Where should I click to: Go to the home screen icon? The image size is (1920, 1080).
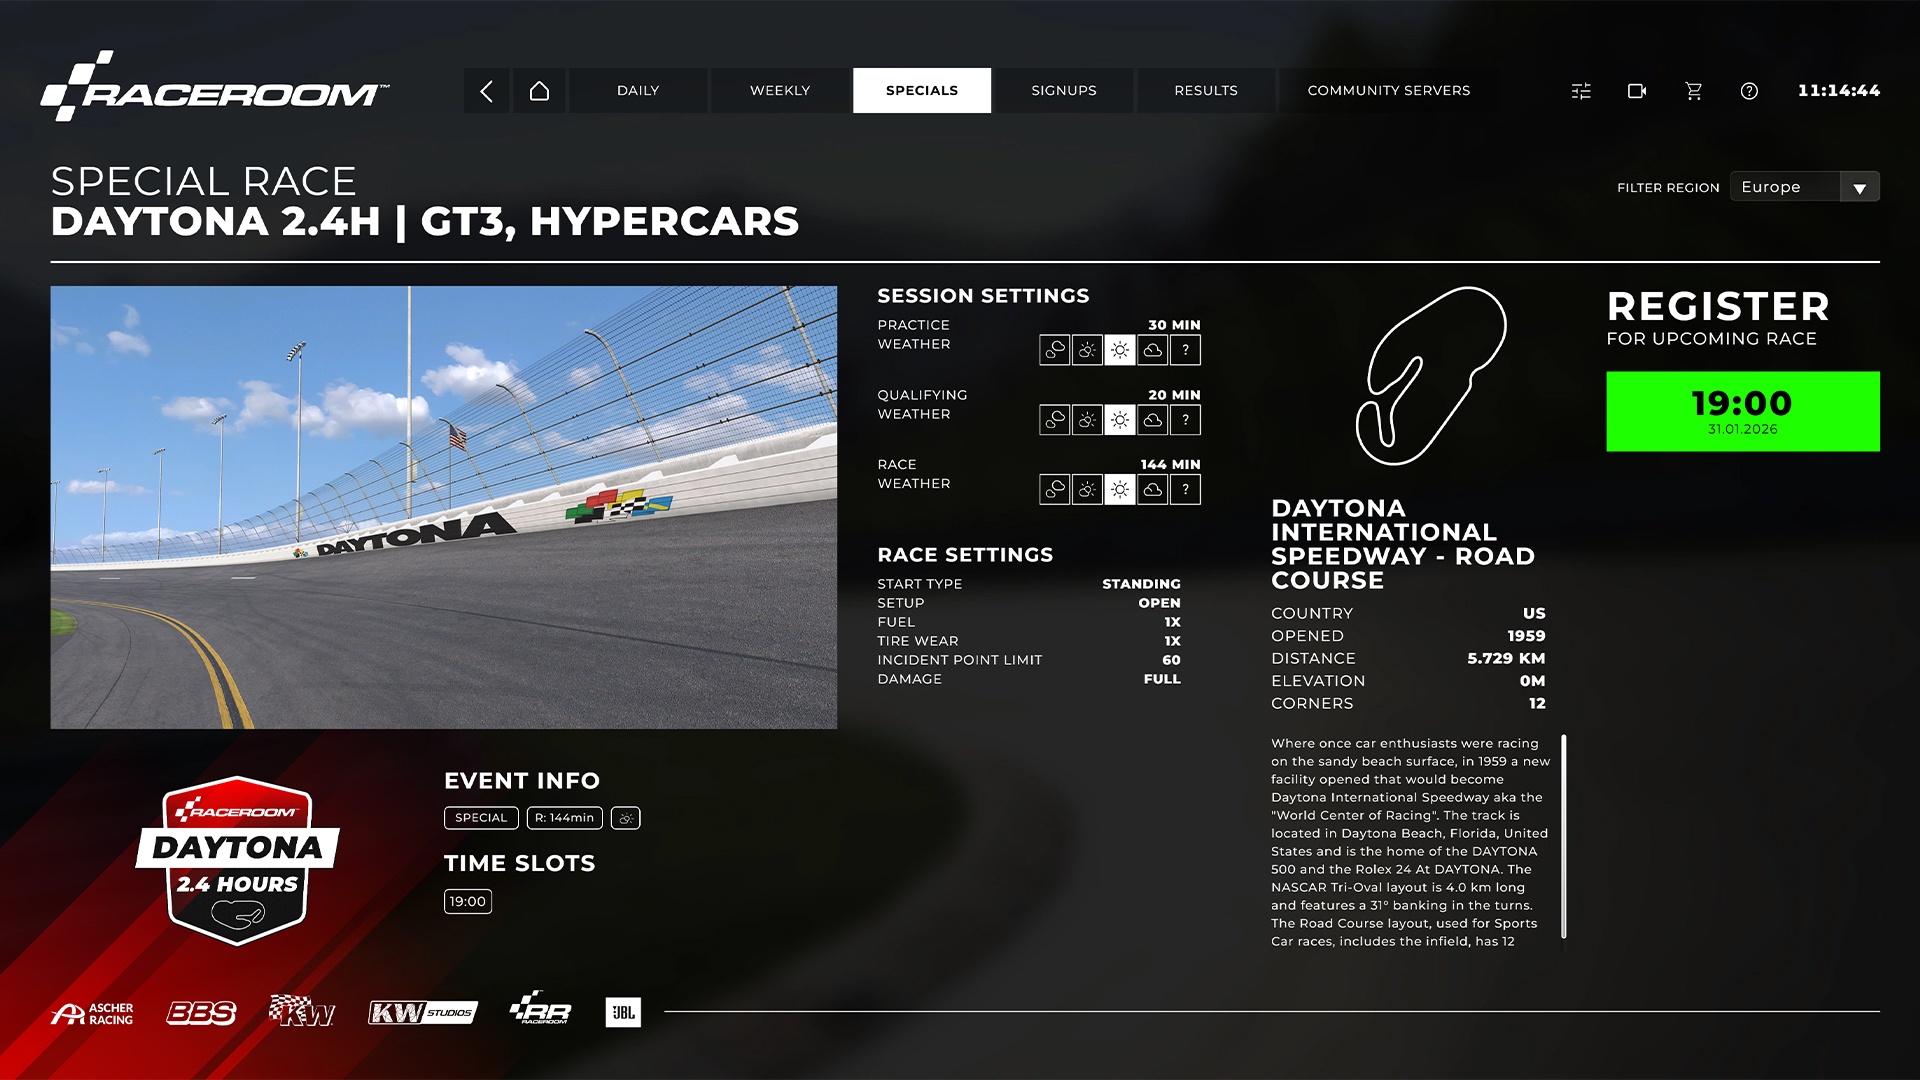(539, 91)
